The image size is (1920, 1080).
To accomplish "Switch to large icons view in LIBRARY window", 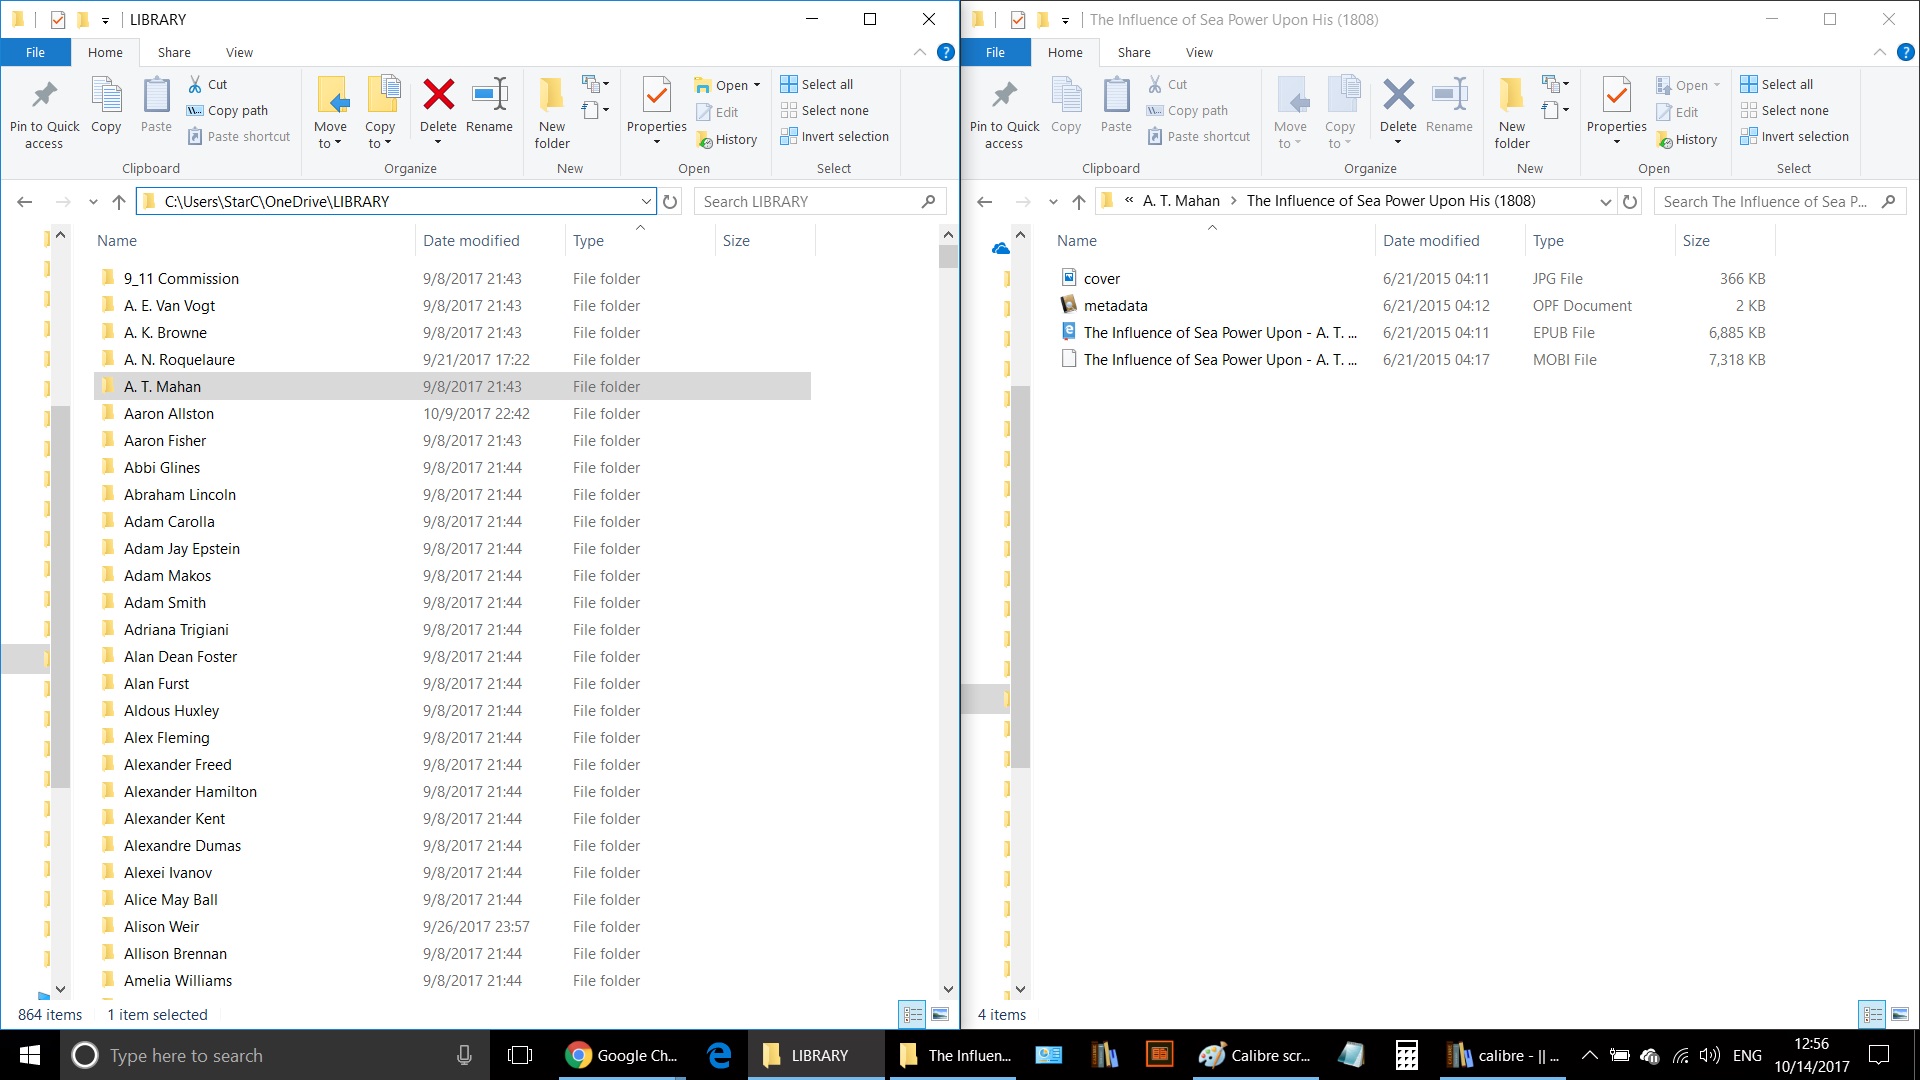I will 940,1014.
